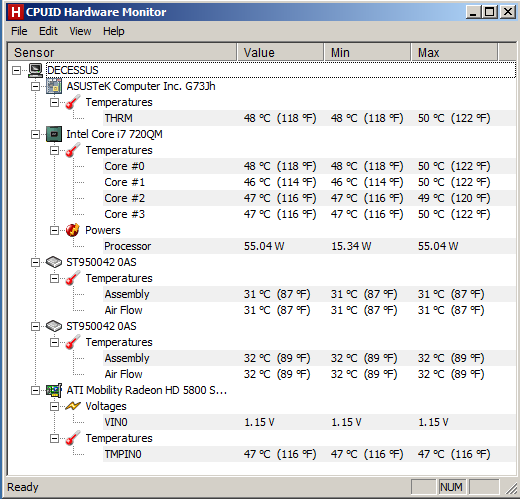The height and width of the screenshot is (499, 520).
Task: Collapse the Temperatures group under the ASUSTeK node
Action: coord(54,102)
